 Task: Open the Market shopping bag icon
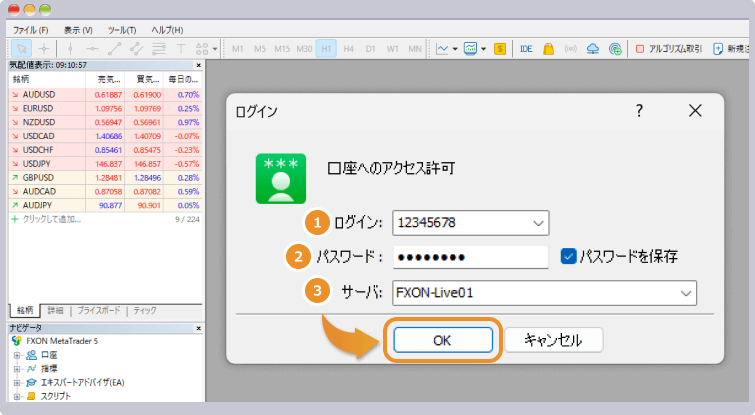(x=548, y=49)
